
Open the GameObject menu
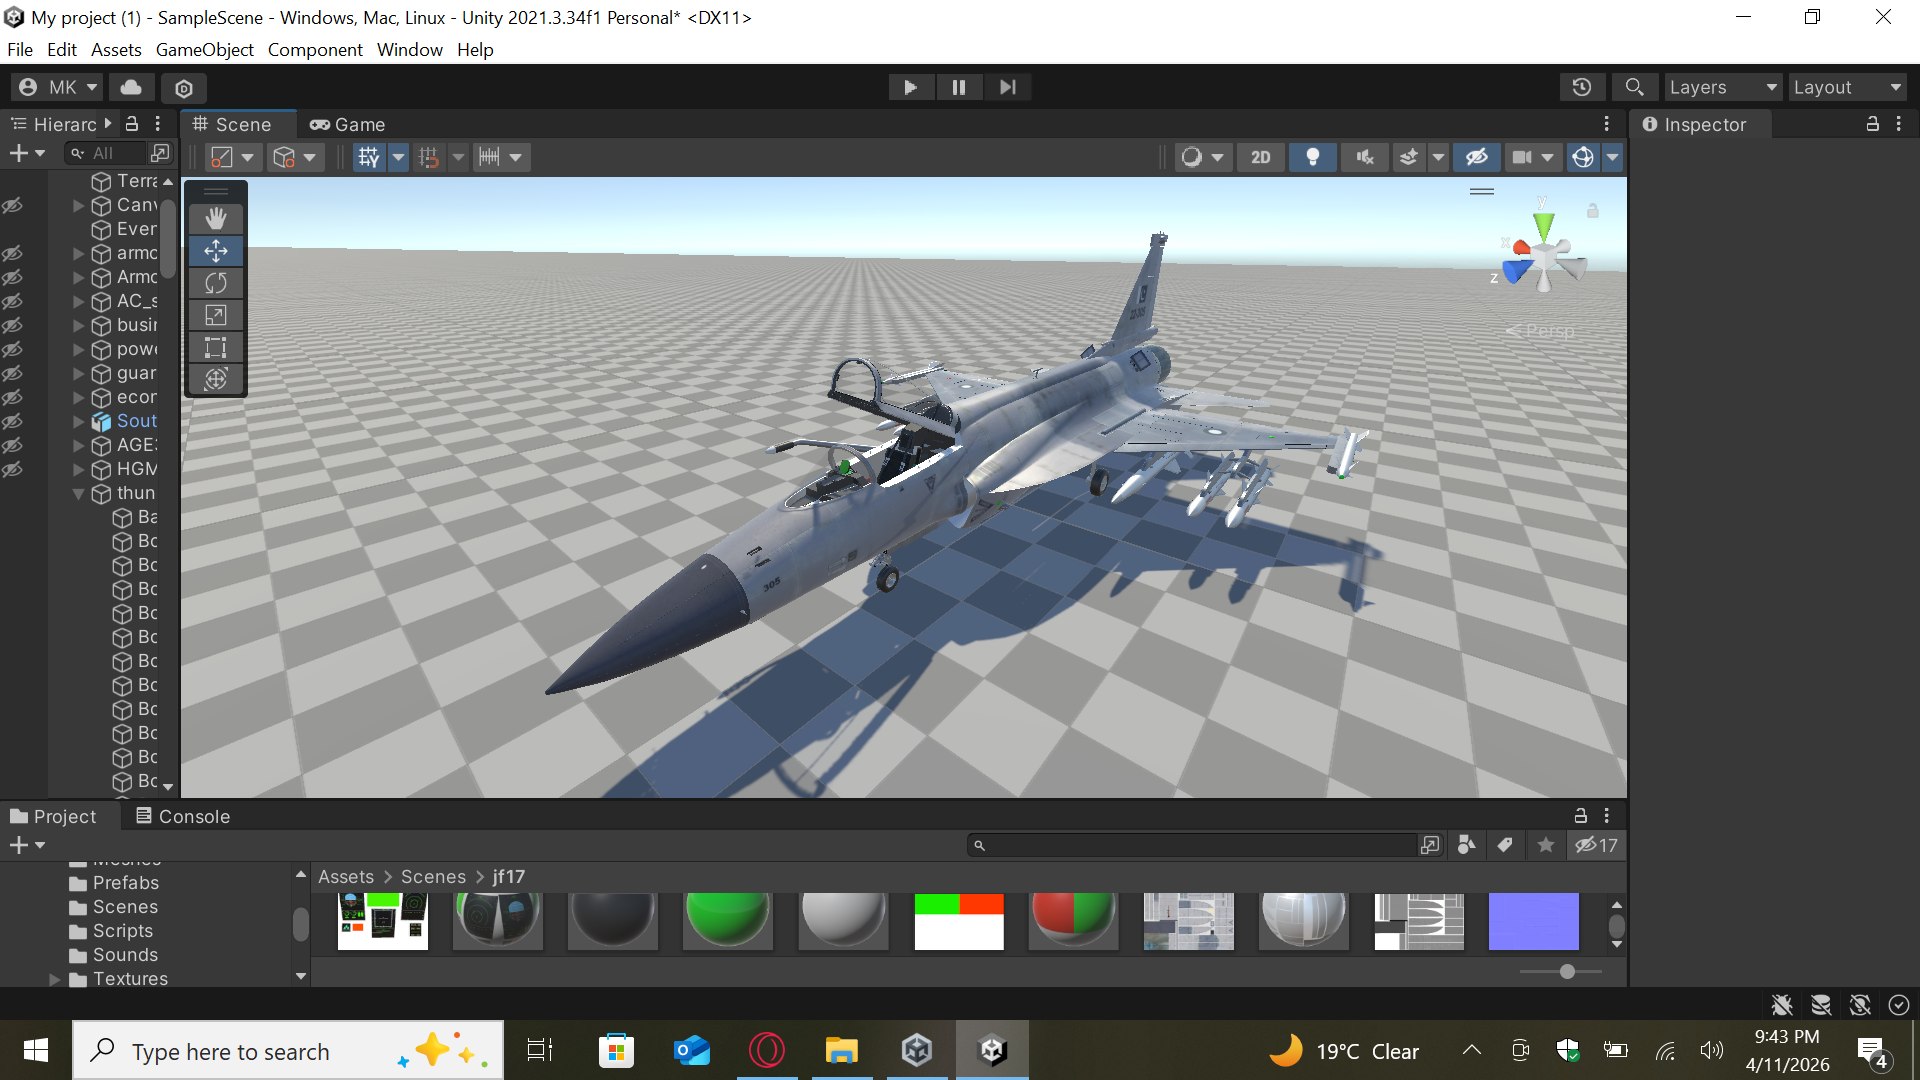pos(204,50)
